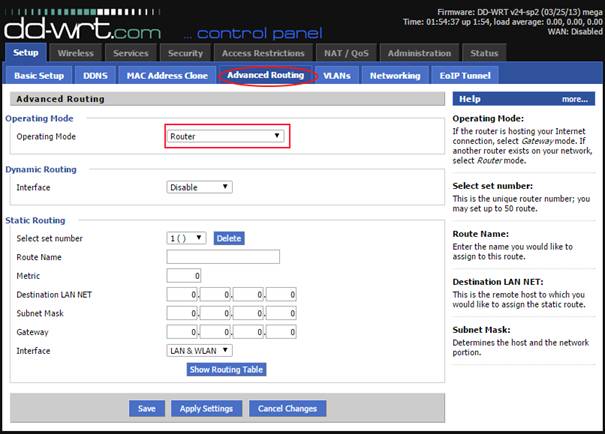This screenshot has width=605, height=434.
Task: Open the Administration tab
Action: pyautogui.click(x=419, y=53)
